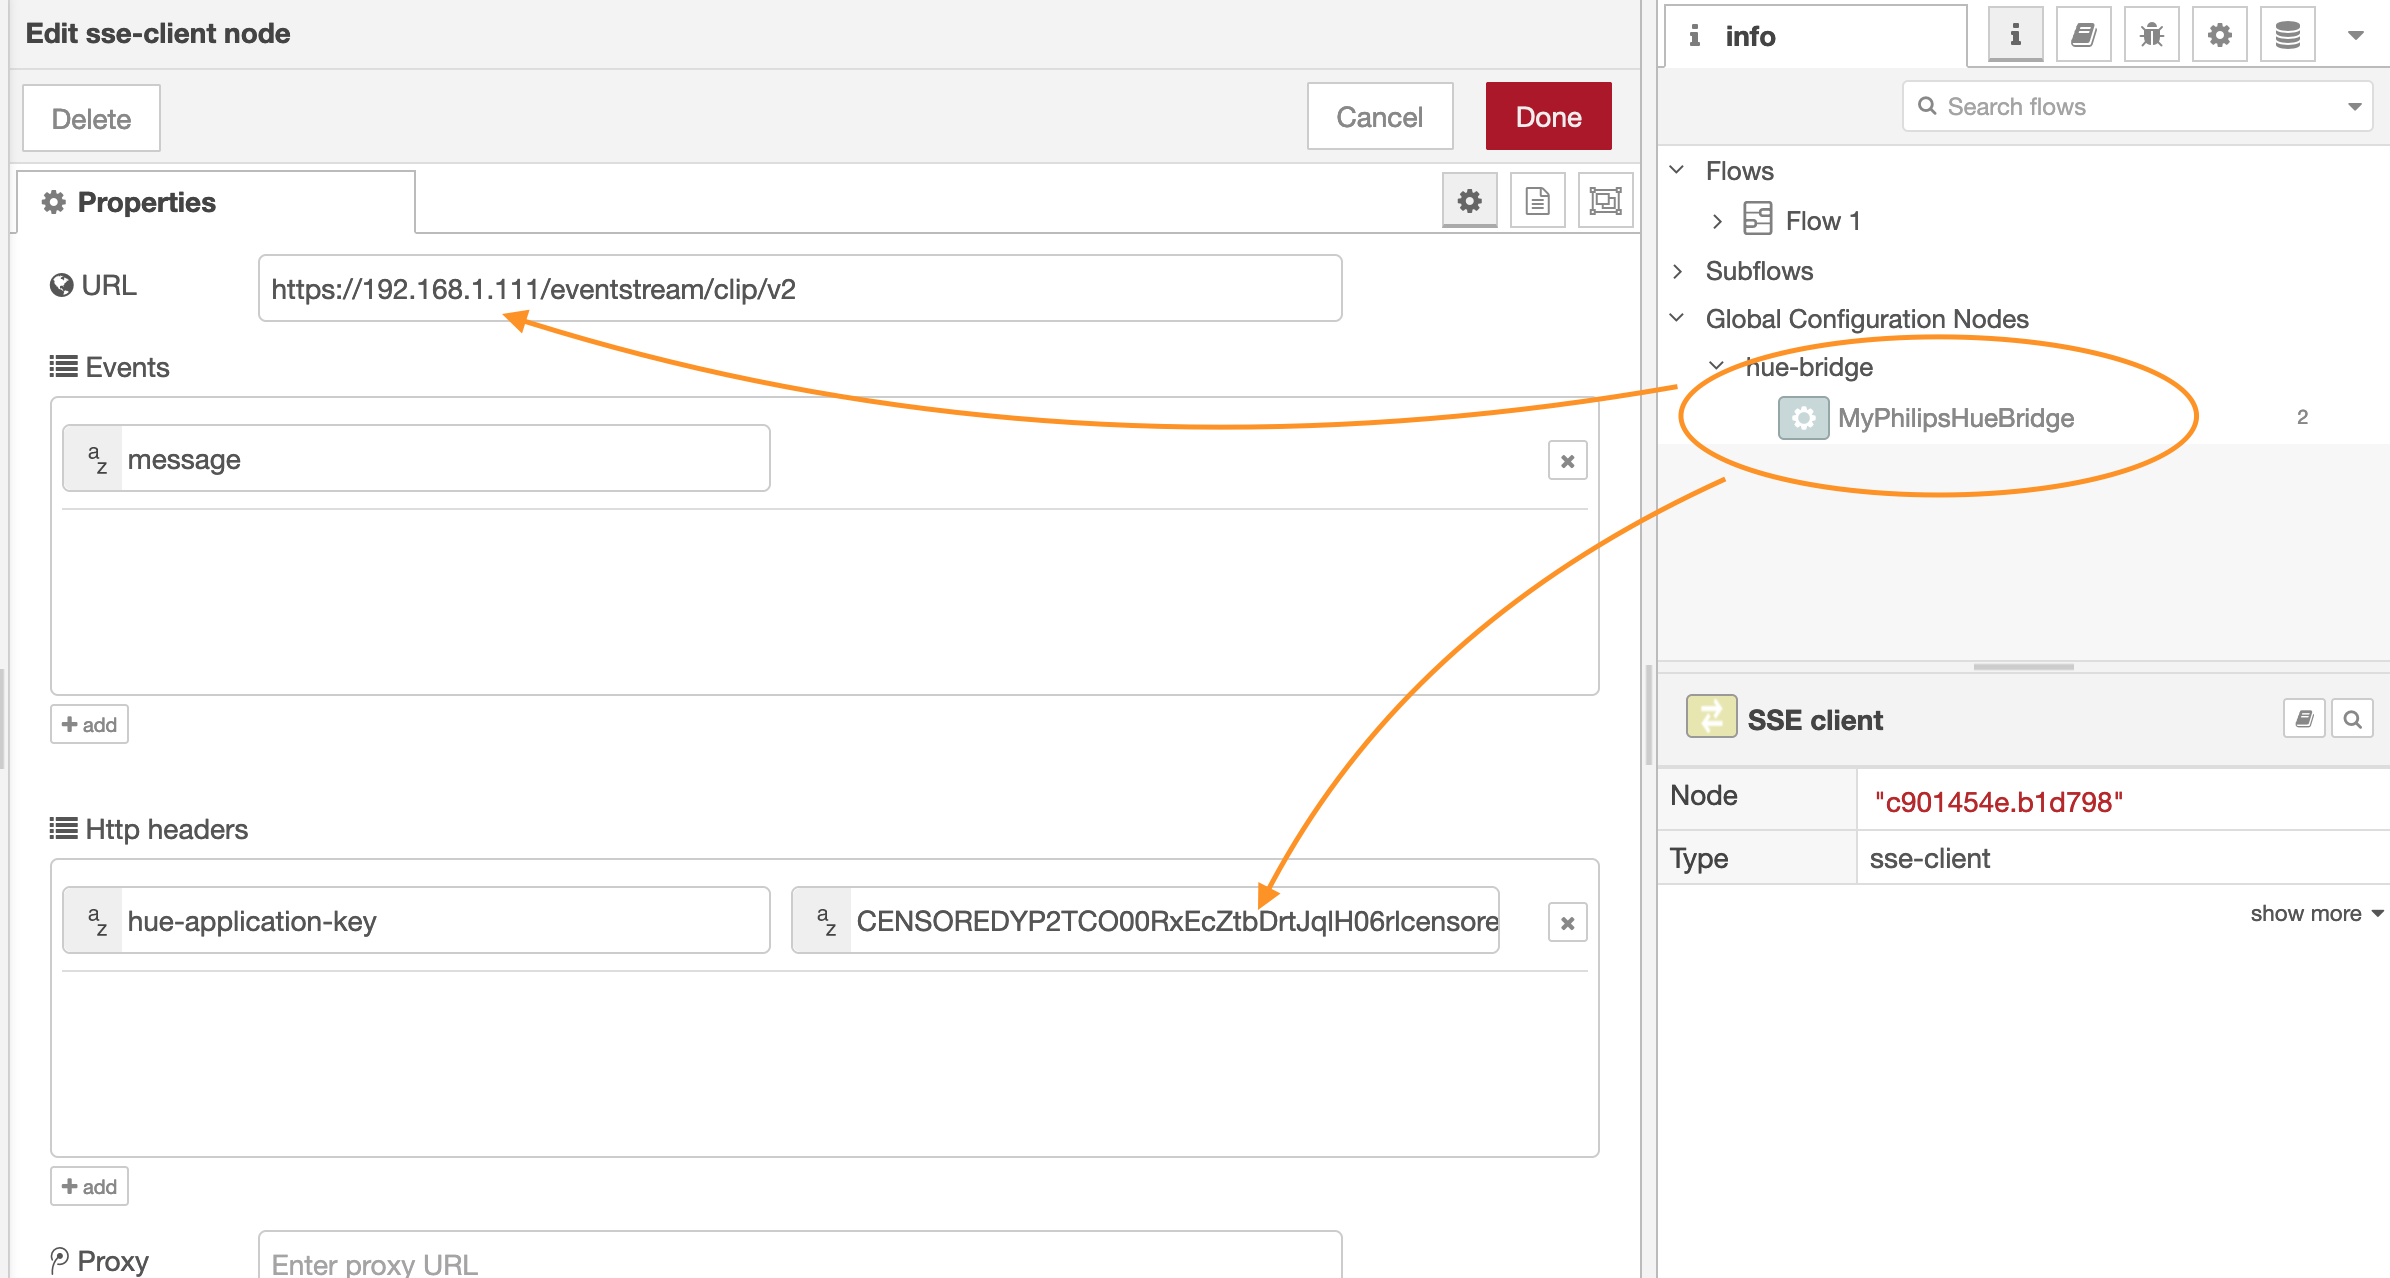
Task: Open node Appearance settings icon
Action: tap(1605, 200)
